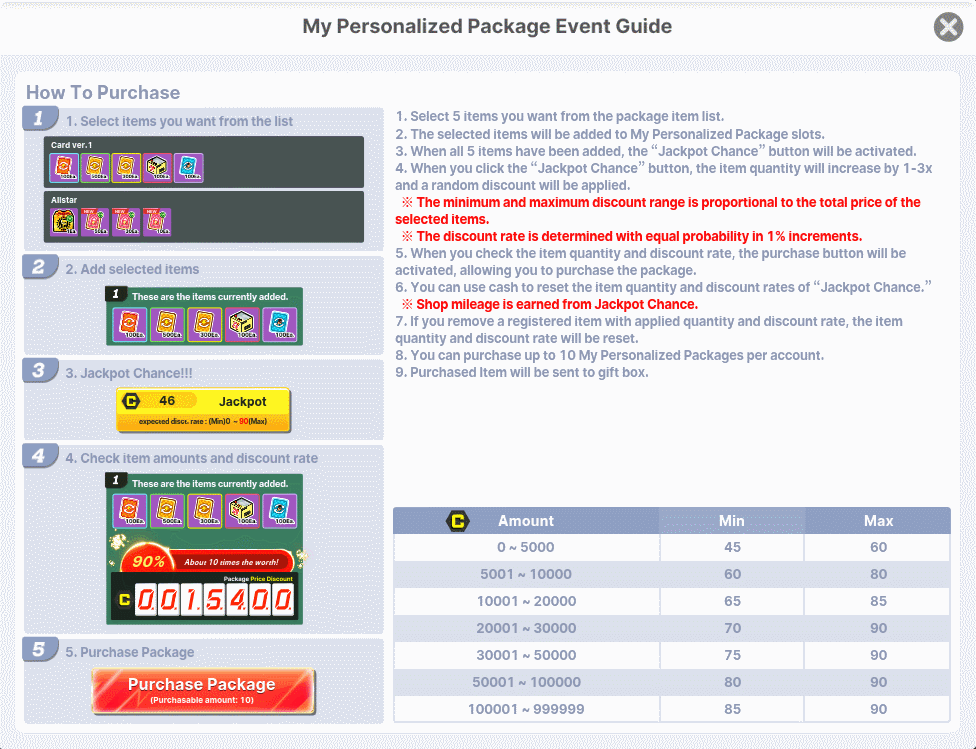Click the red 100Ea card in step 4 slots
Viewport: 976px width, 749px height.
point(130,511)
